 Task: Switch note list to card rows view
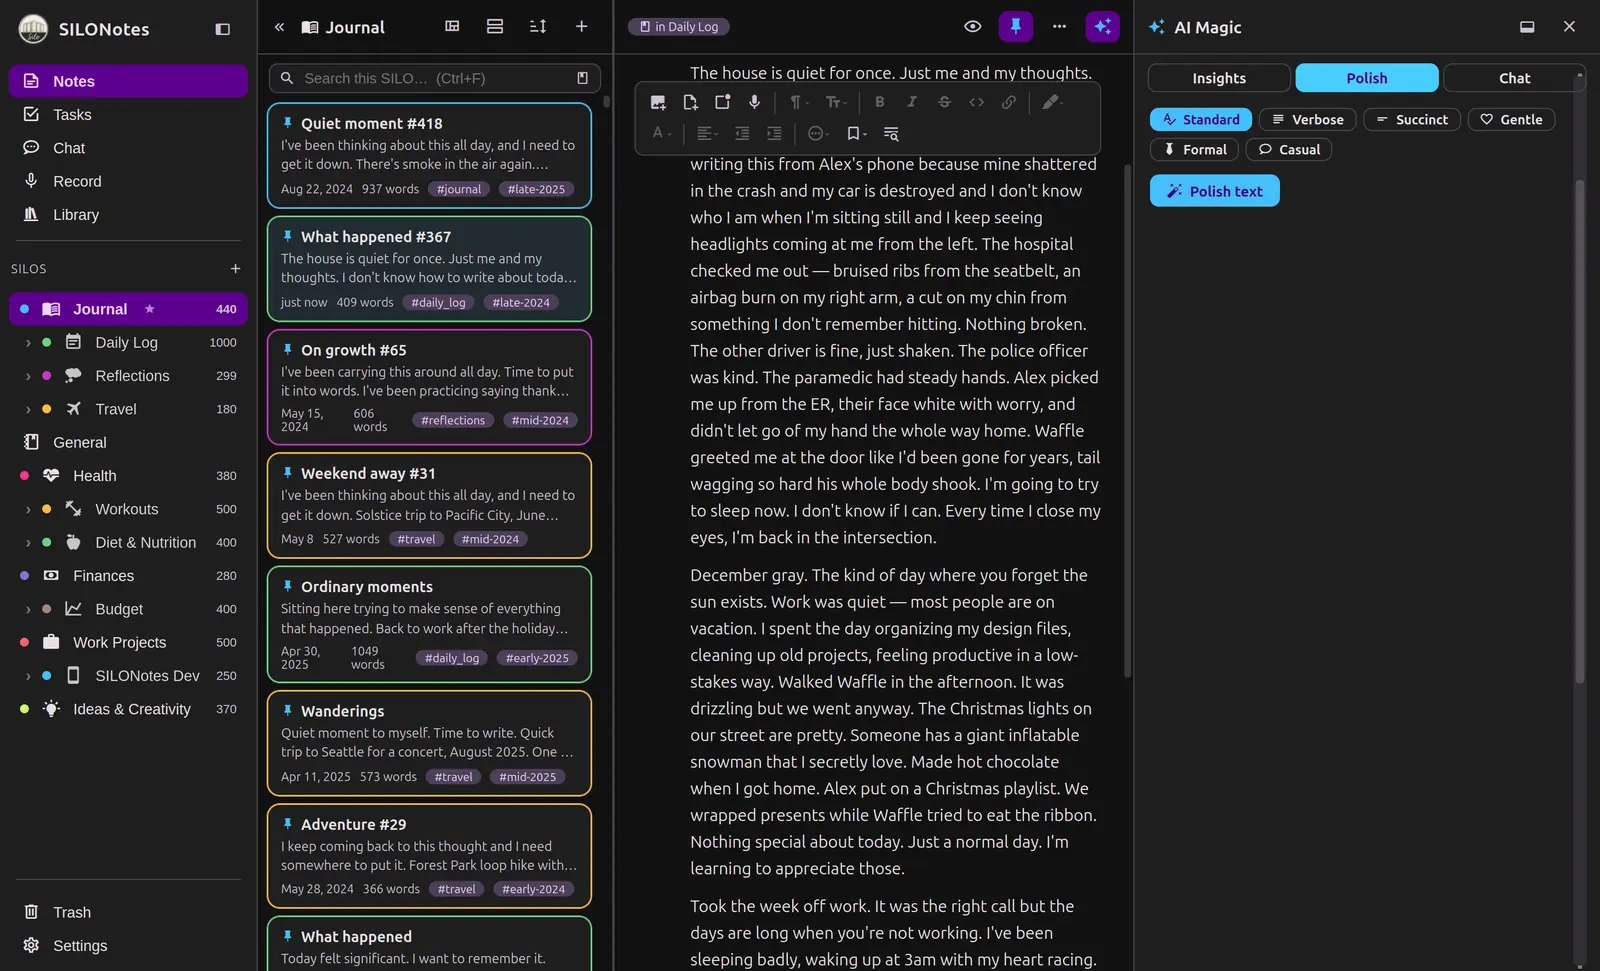(x=495, y=27)
